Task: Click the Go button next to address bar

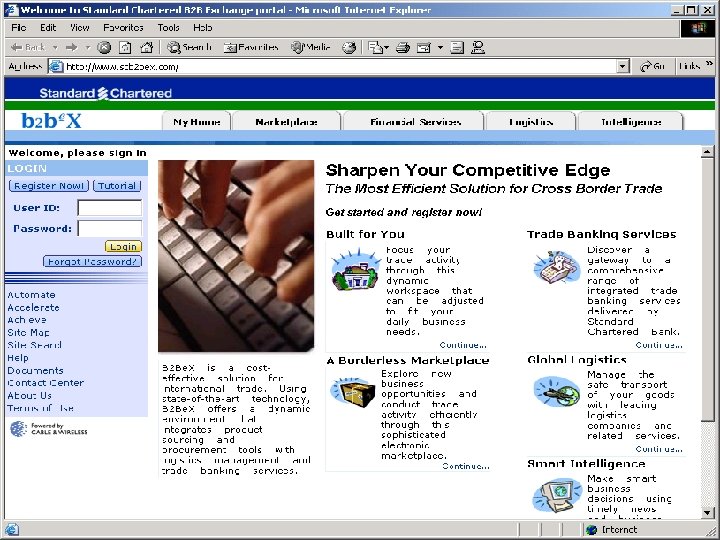Action: (x=652, y=67)
